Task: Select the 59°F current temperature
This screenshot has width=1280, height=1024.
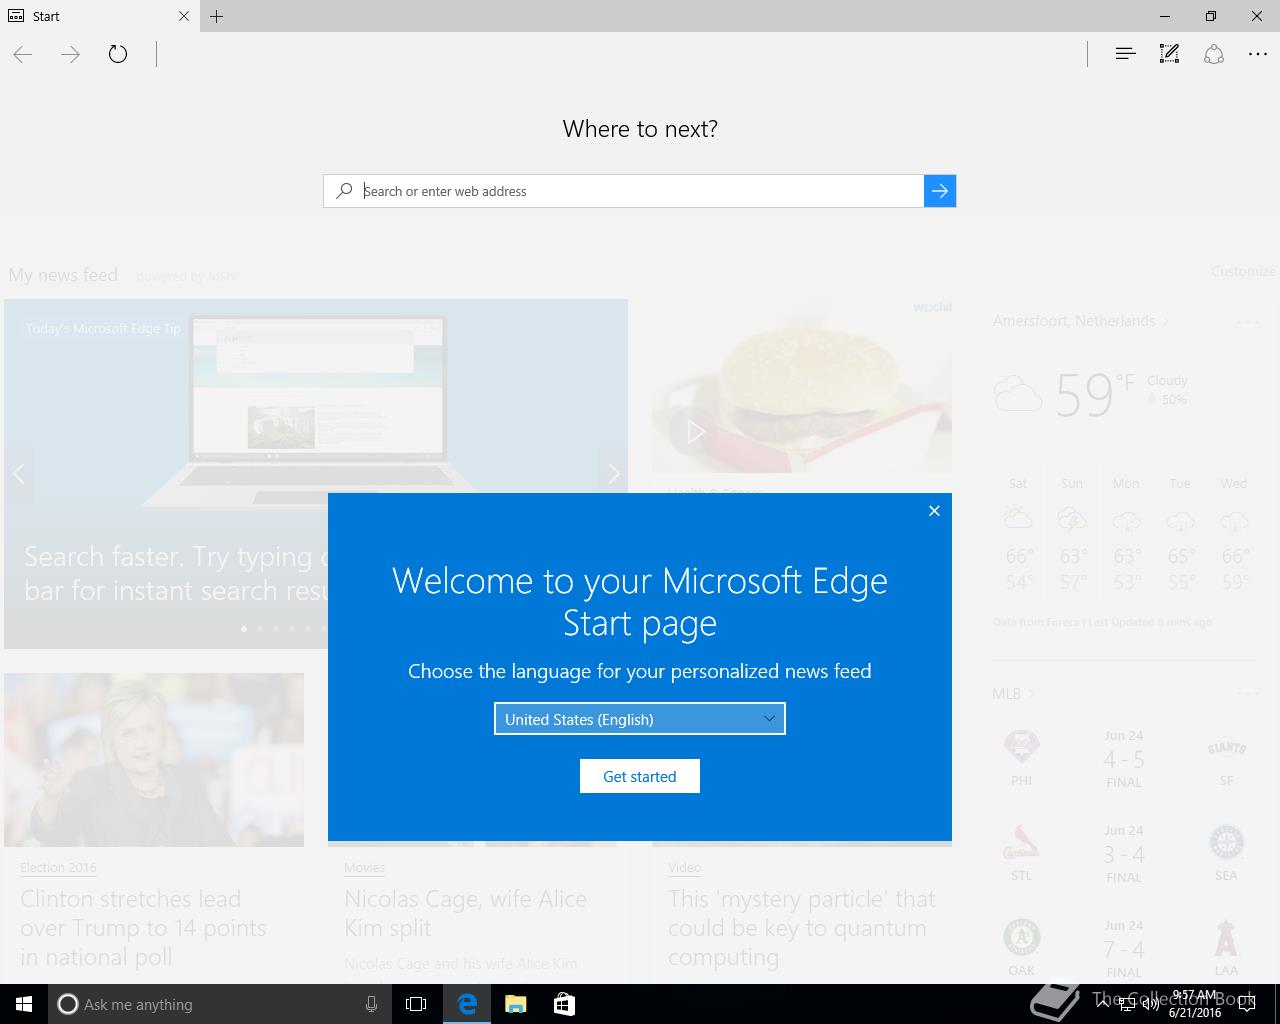Action: coord(1095,394)
